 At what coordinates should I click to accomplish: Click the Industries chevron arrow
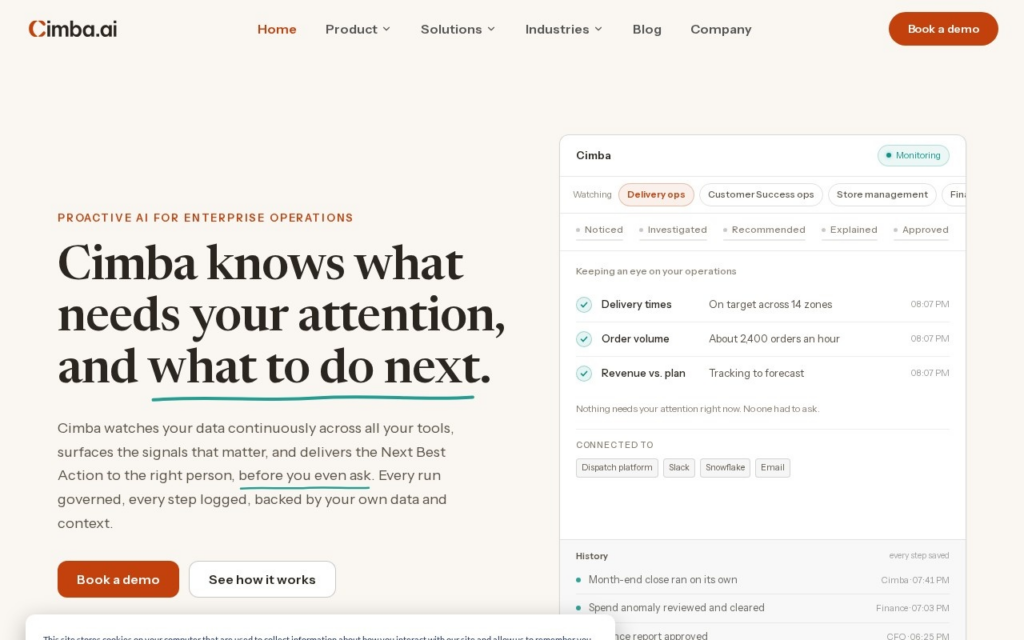[598, 29]
